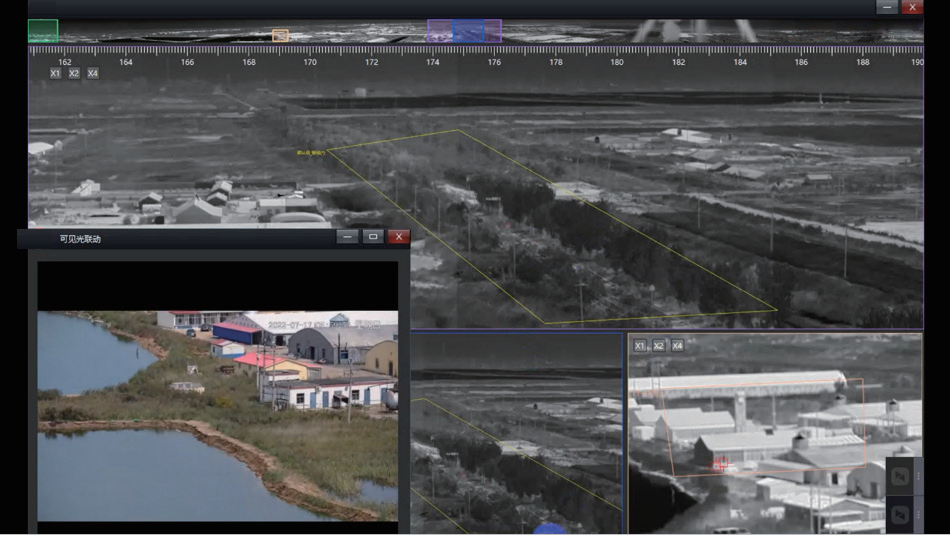The width and height of the screenshot is (950, 535).
Task: Click the 164 mark on the angle ruler
Action: (x=126, y=62)
